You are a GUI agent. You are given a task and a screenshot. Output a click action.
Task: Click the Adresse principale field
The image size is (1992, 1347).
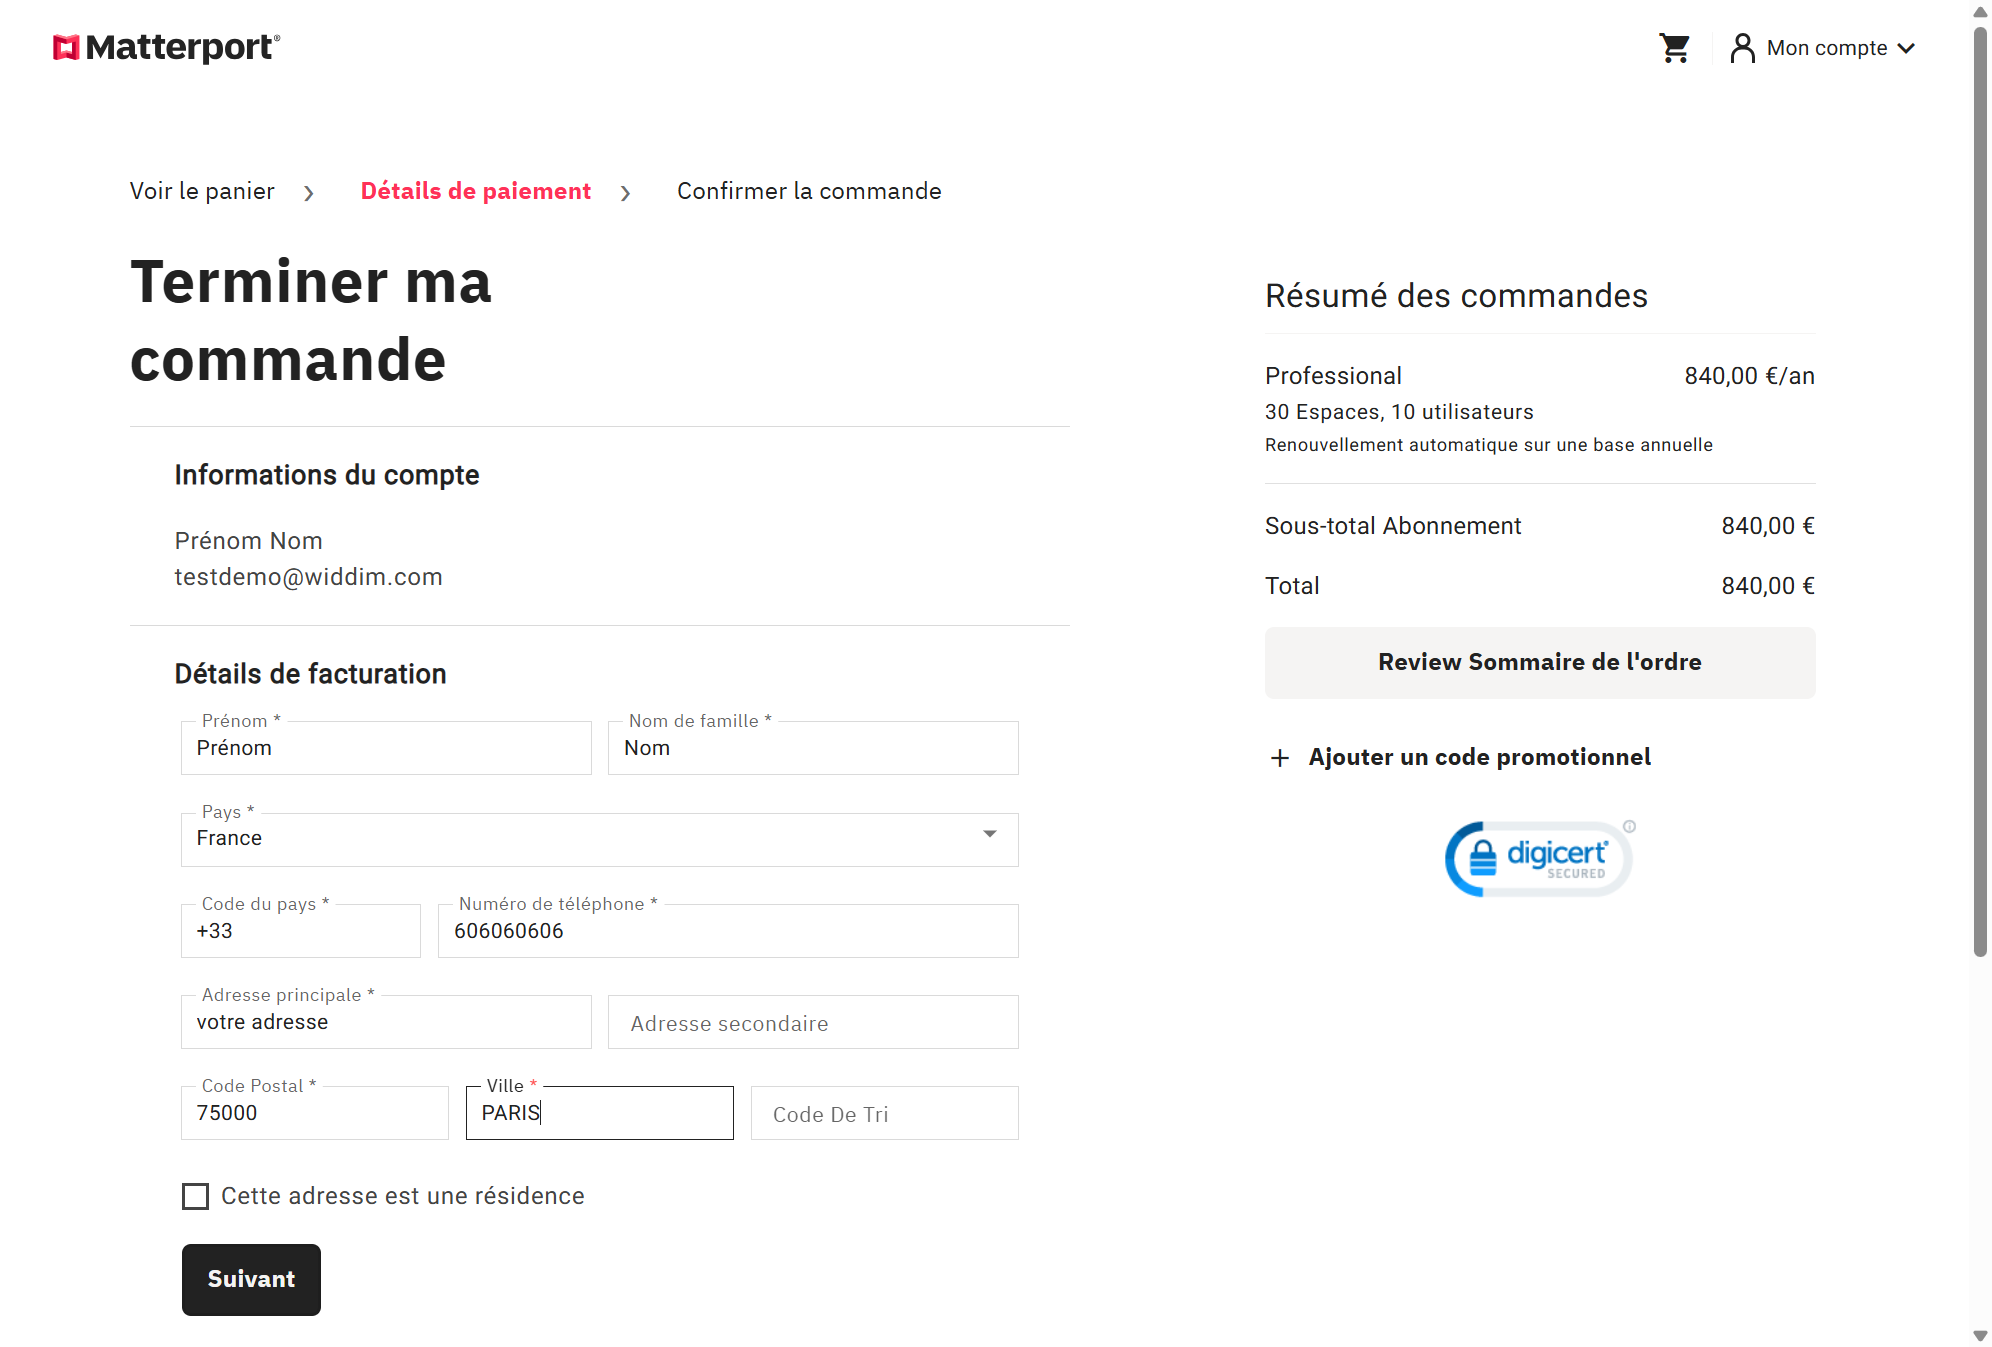pyautogui.click(x=386, y=1022)
